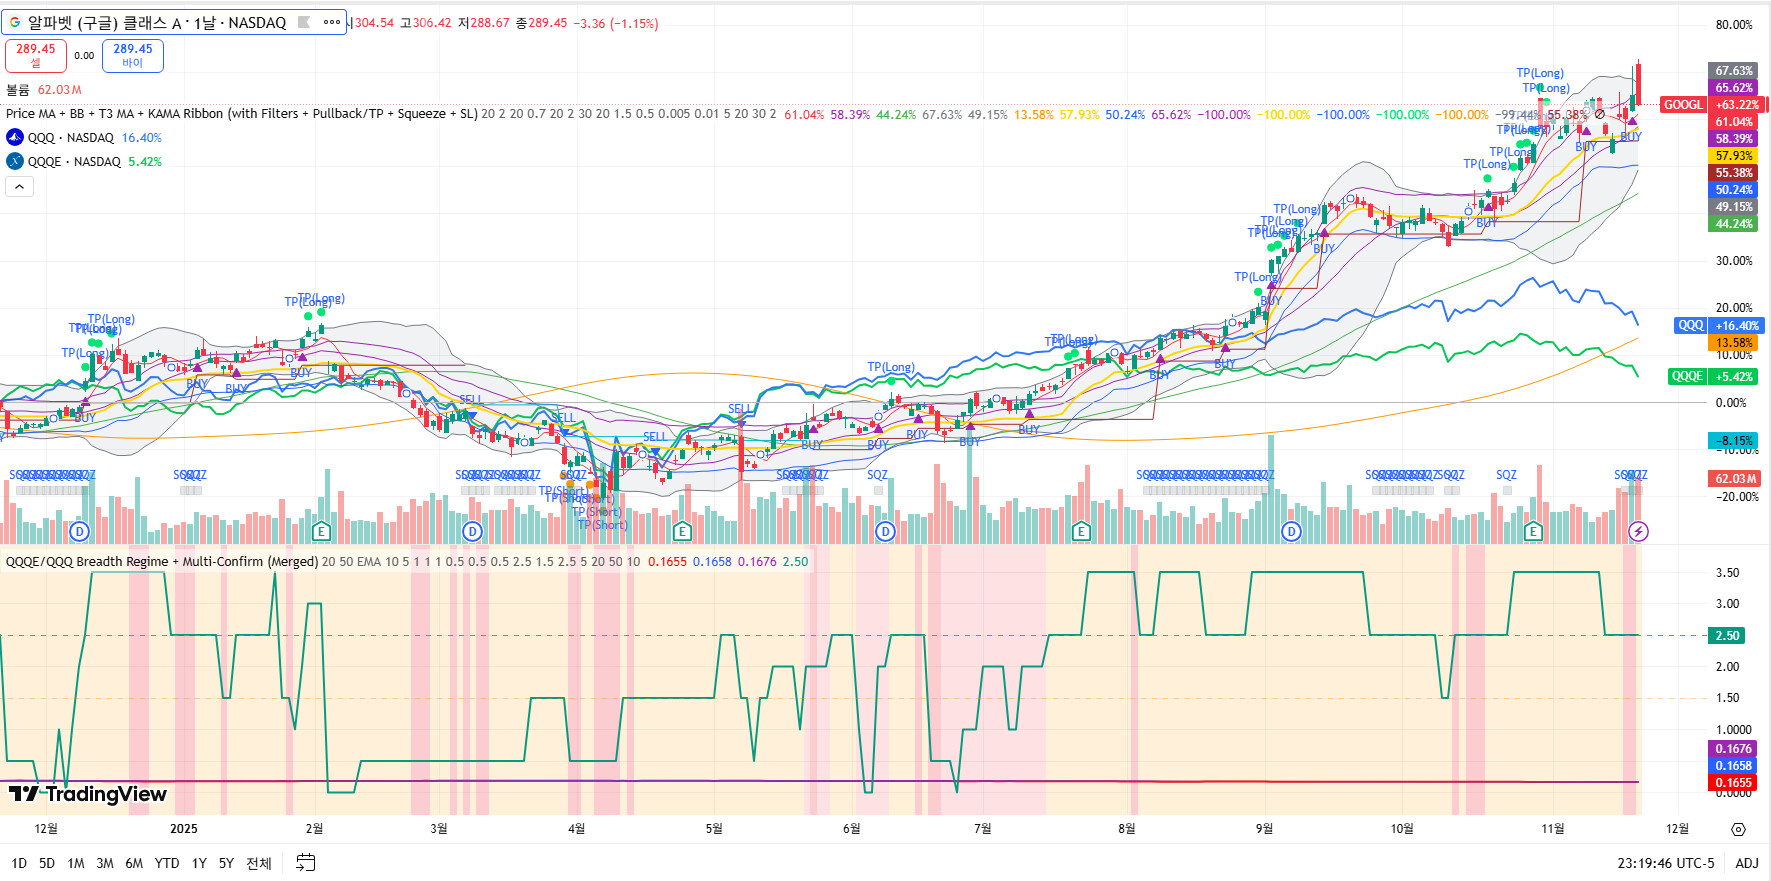This screenshot has height=881, width=1771.
Task: Click the QQQ symbol logo icon
Action: click(15, 137)
